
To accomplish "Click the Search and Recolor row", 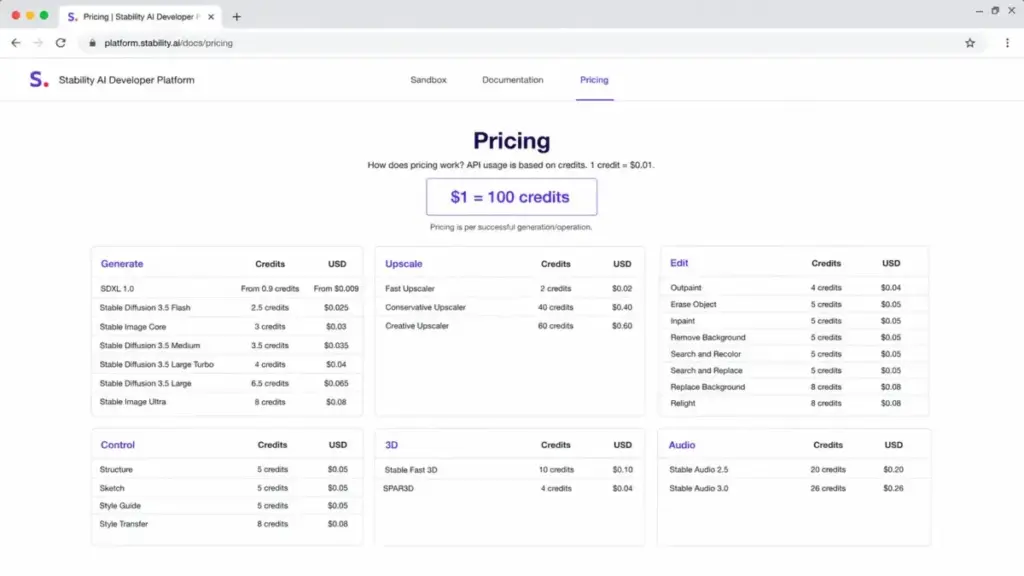I will tap(794, 354).
